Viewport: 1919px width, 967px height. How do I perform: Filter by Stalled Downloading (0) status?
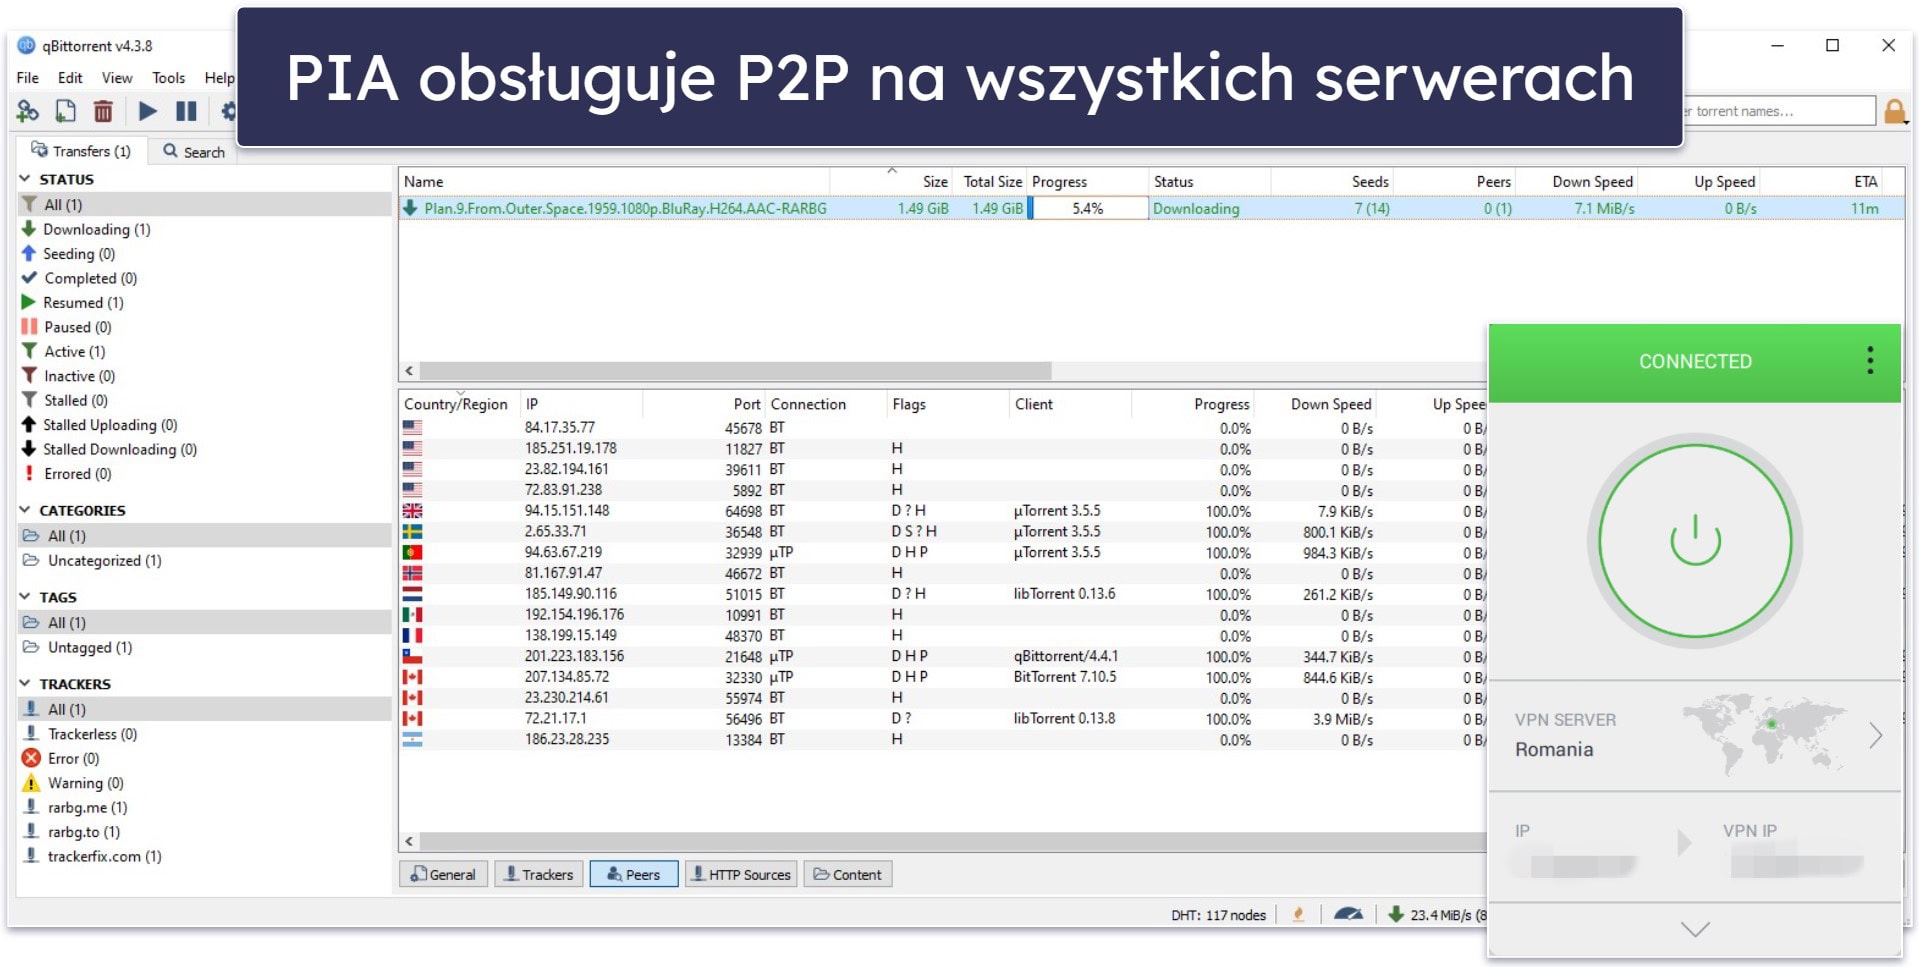120,449
